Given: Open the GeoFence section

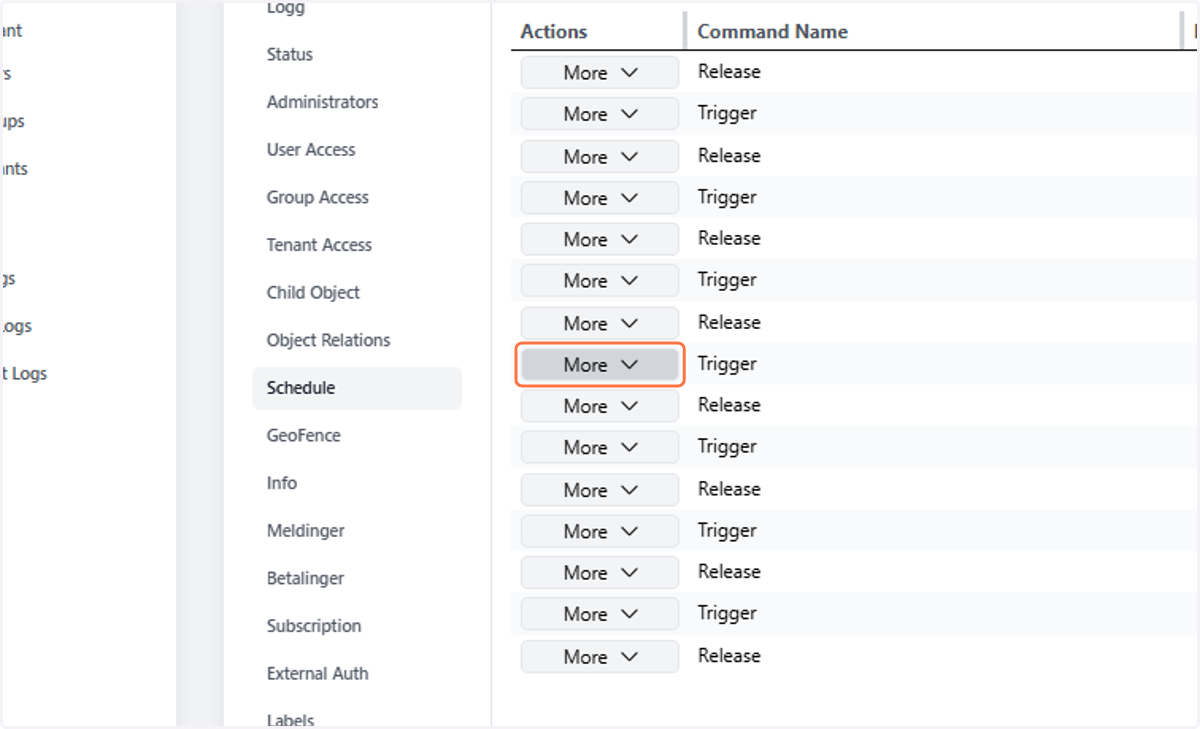Looking at the screenshot, I should coord(303,436).
